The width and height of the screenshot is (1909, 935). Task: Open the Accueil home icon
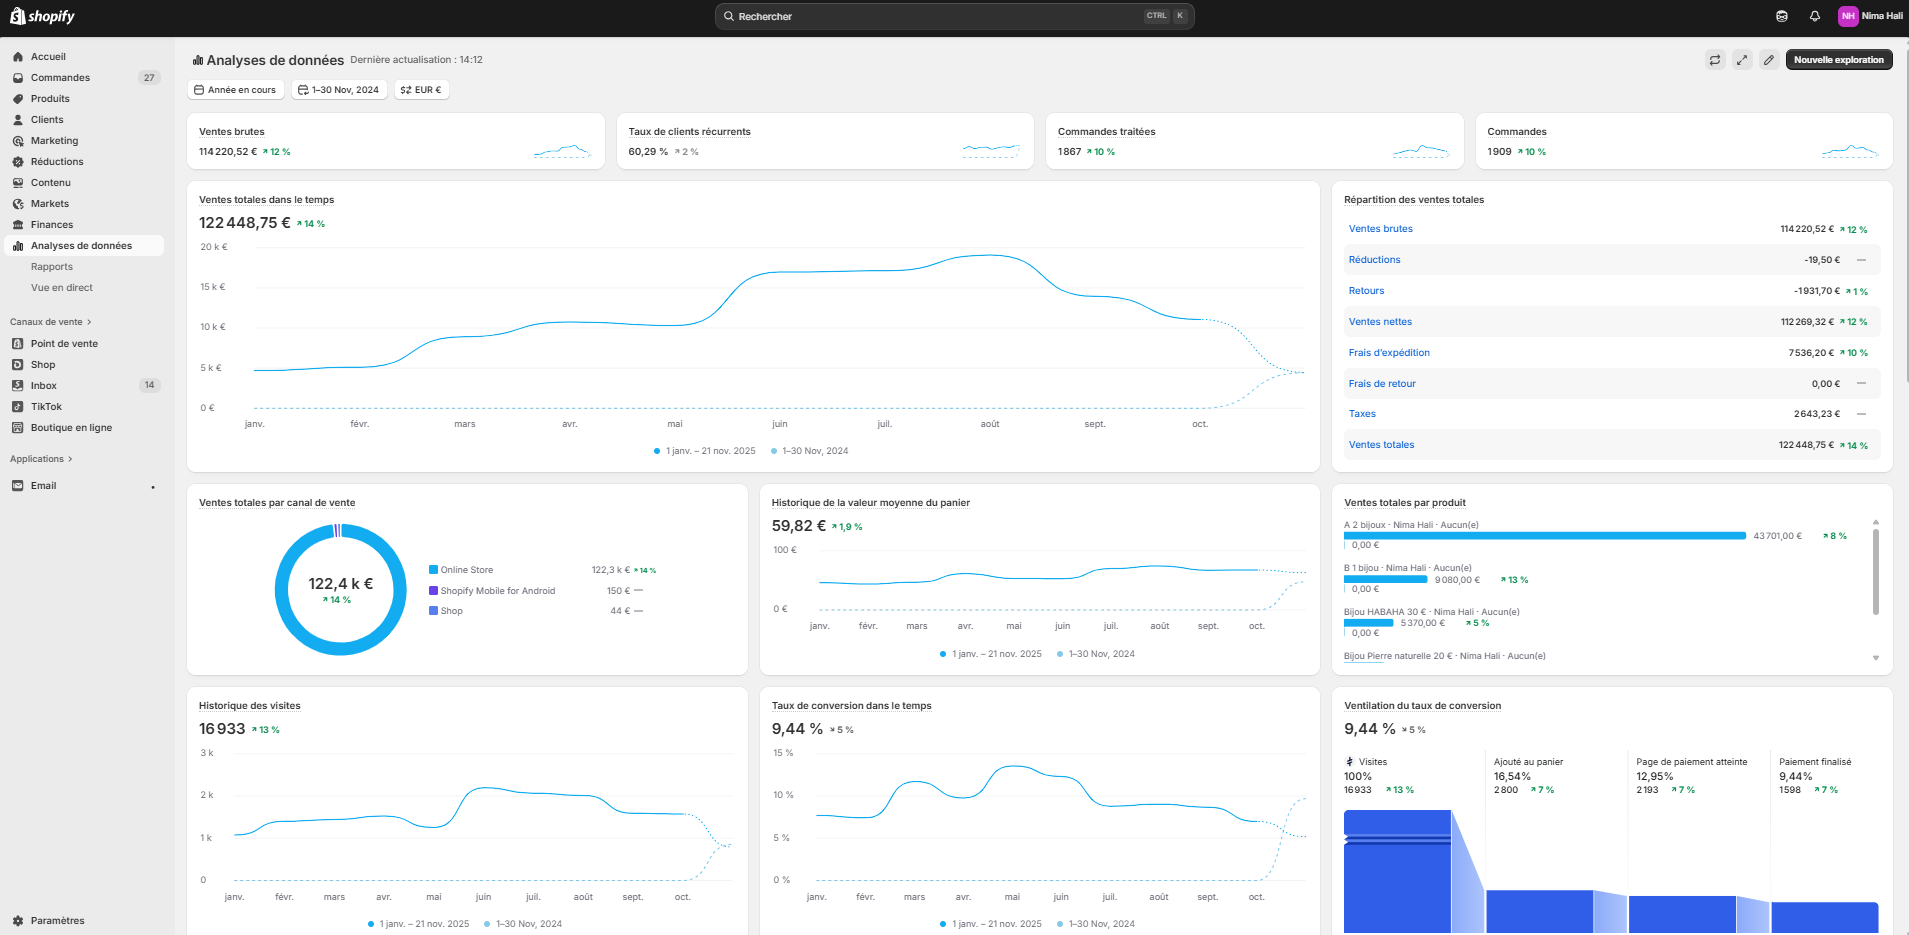pyautogui.click(x=18, y=57)
